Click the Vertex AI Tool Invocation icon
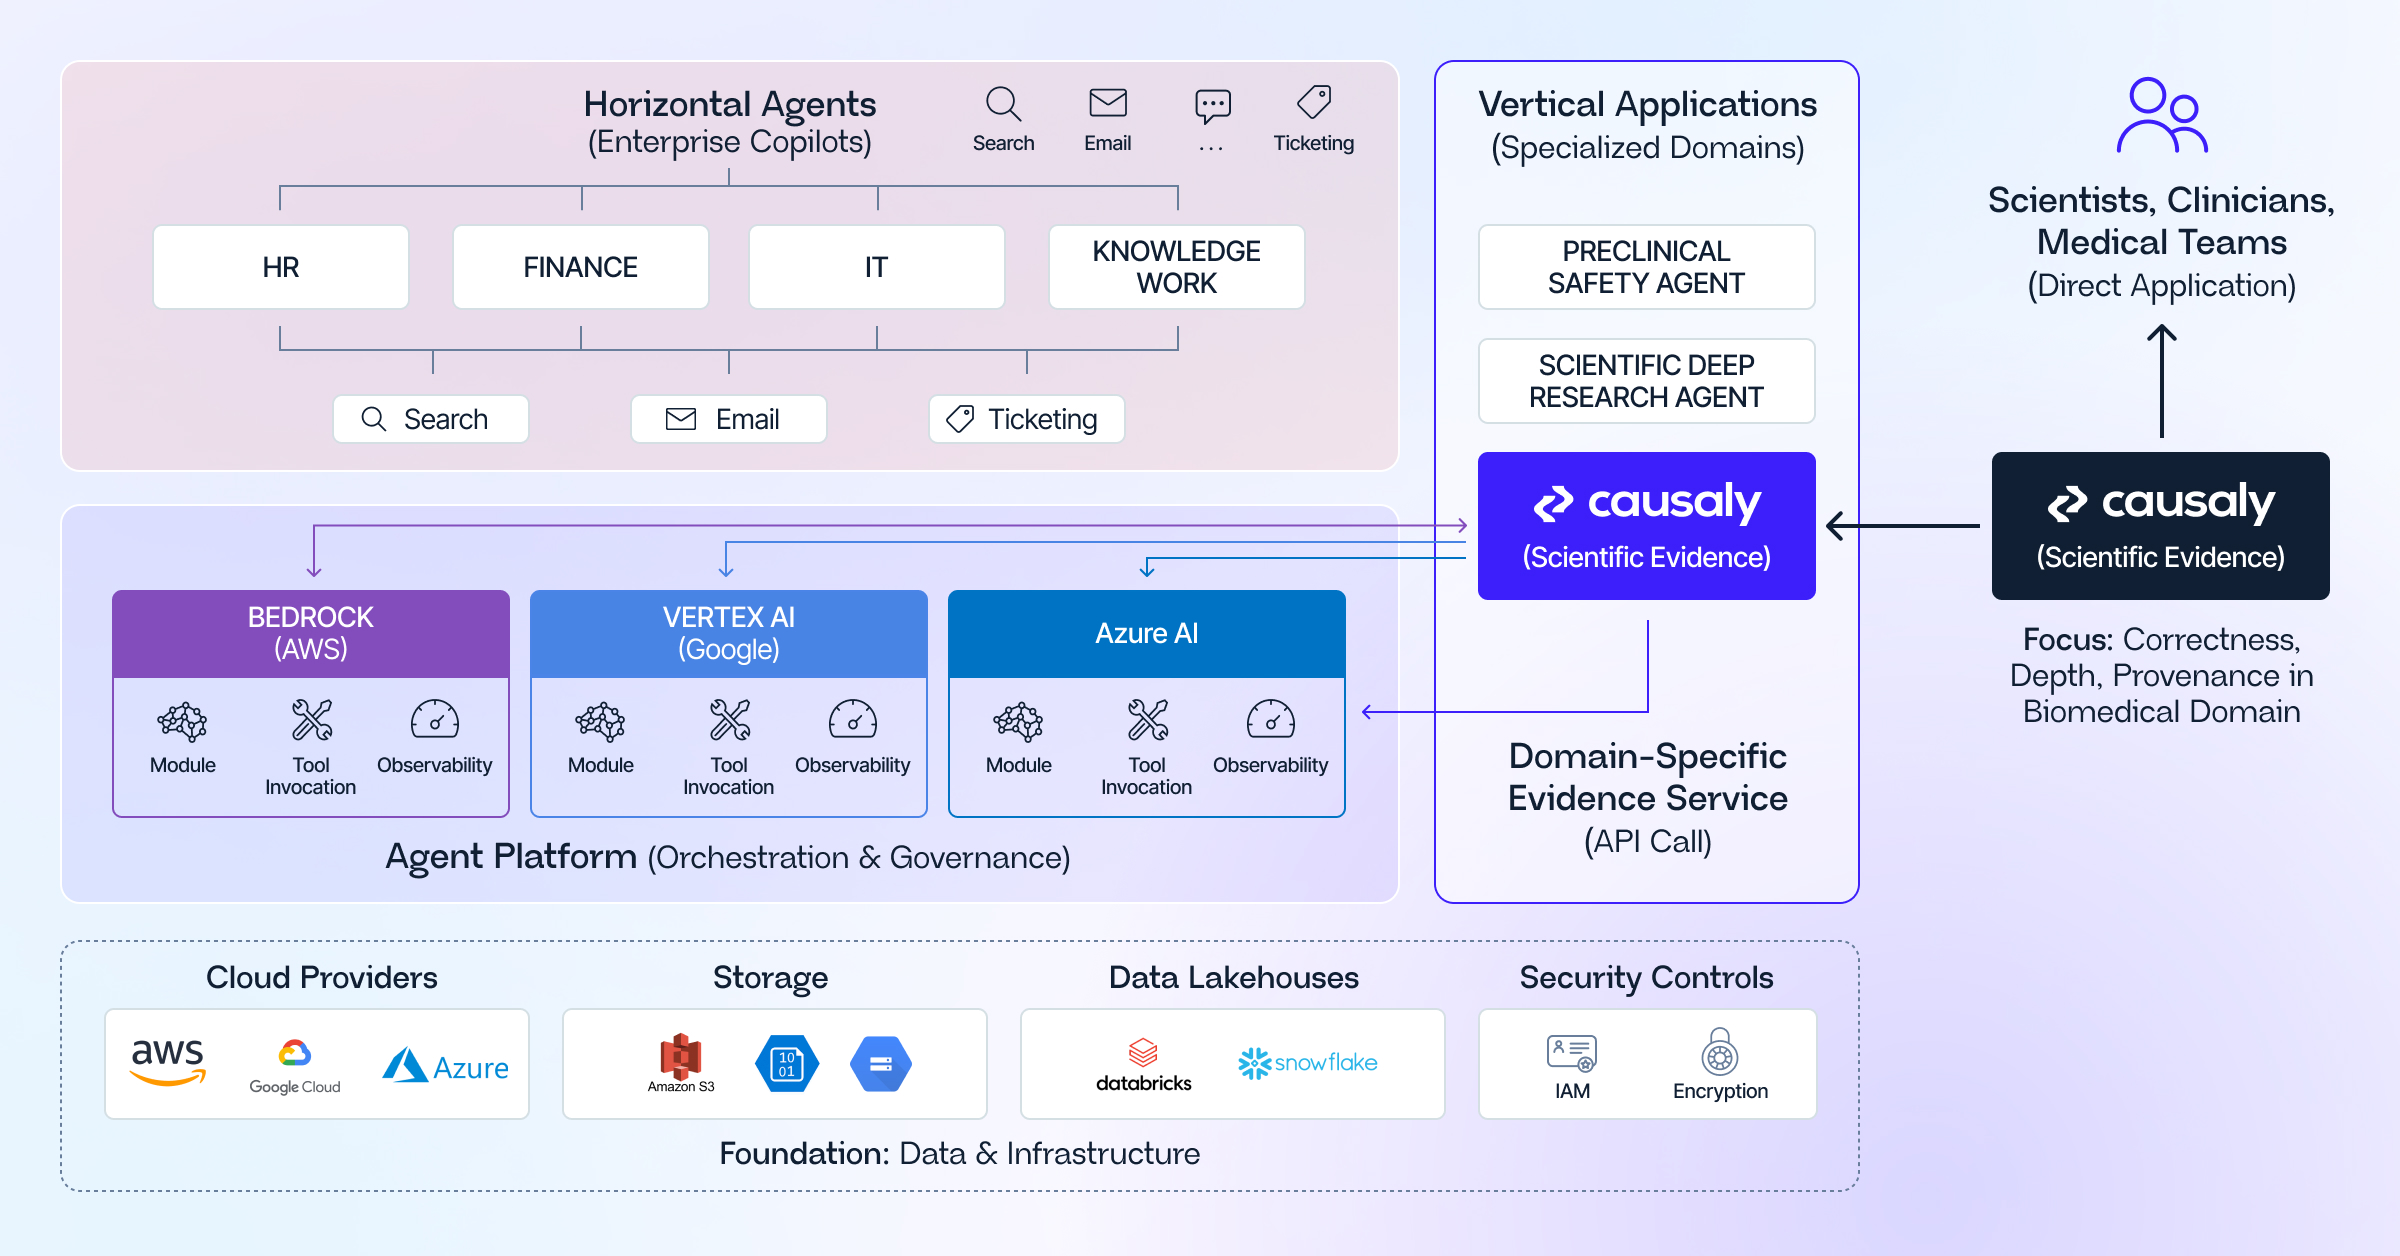 tap(729, 720)
